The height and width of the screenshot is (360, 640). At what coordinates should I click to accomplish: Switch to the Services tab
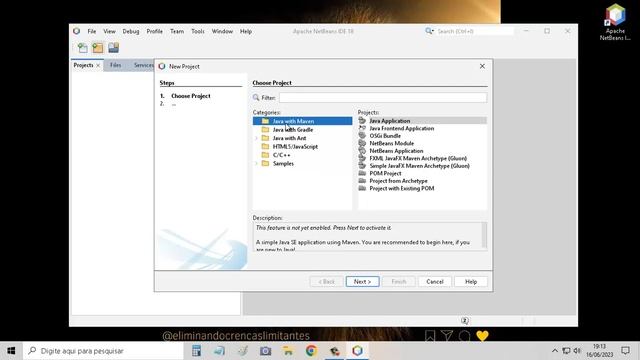143,65
